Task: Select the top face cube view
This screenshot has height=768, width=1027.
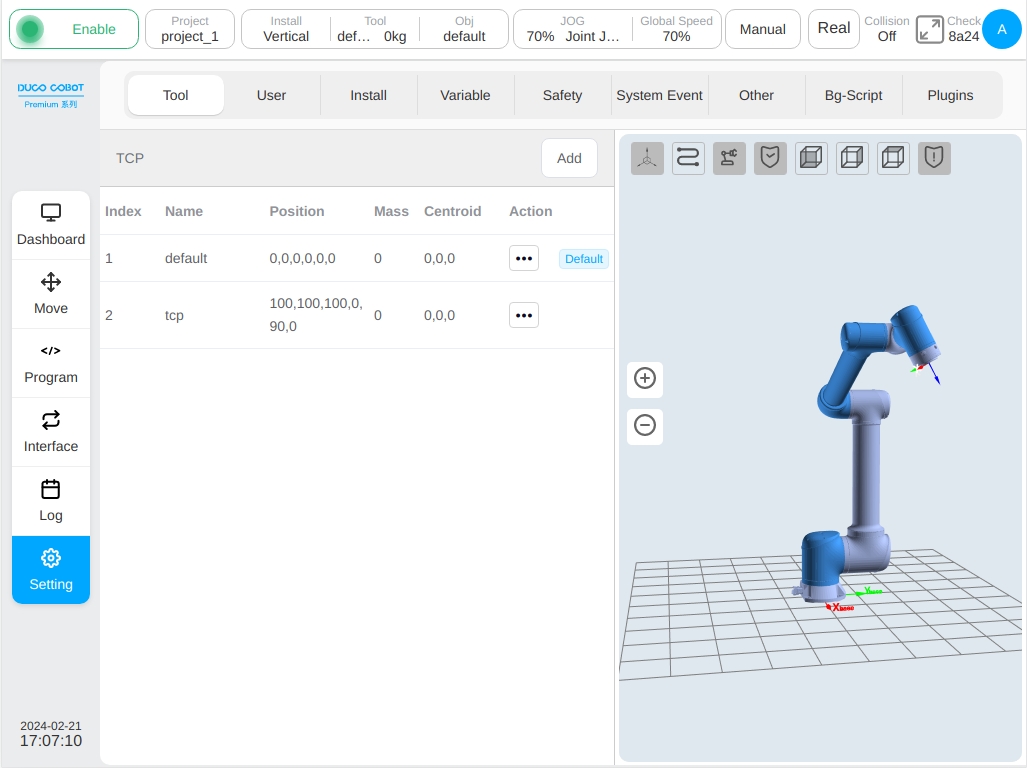Action: [893, 158]
